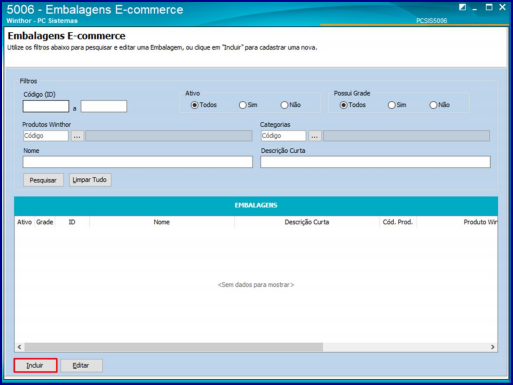Click the Editar button
Image resolution: width=513 pixels, height=385 pixels.
(x=81, y=365)
